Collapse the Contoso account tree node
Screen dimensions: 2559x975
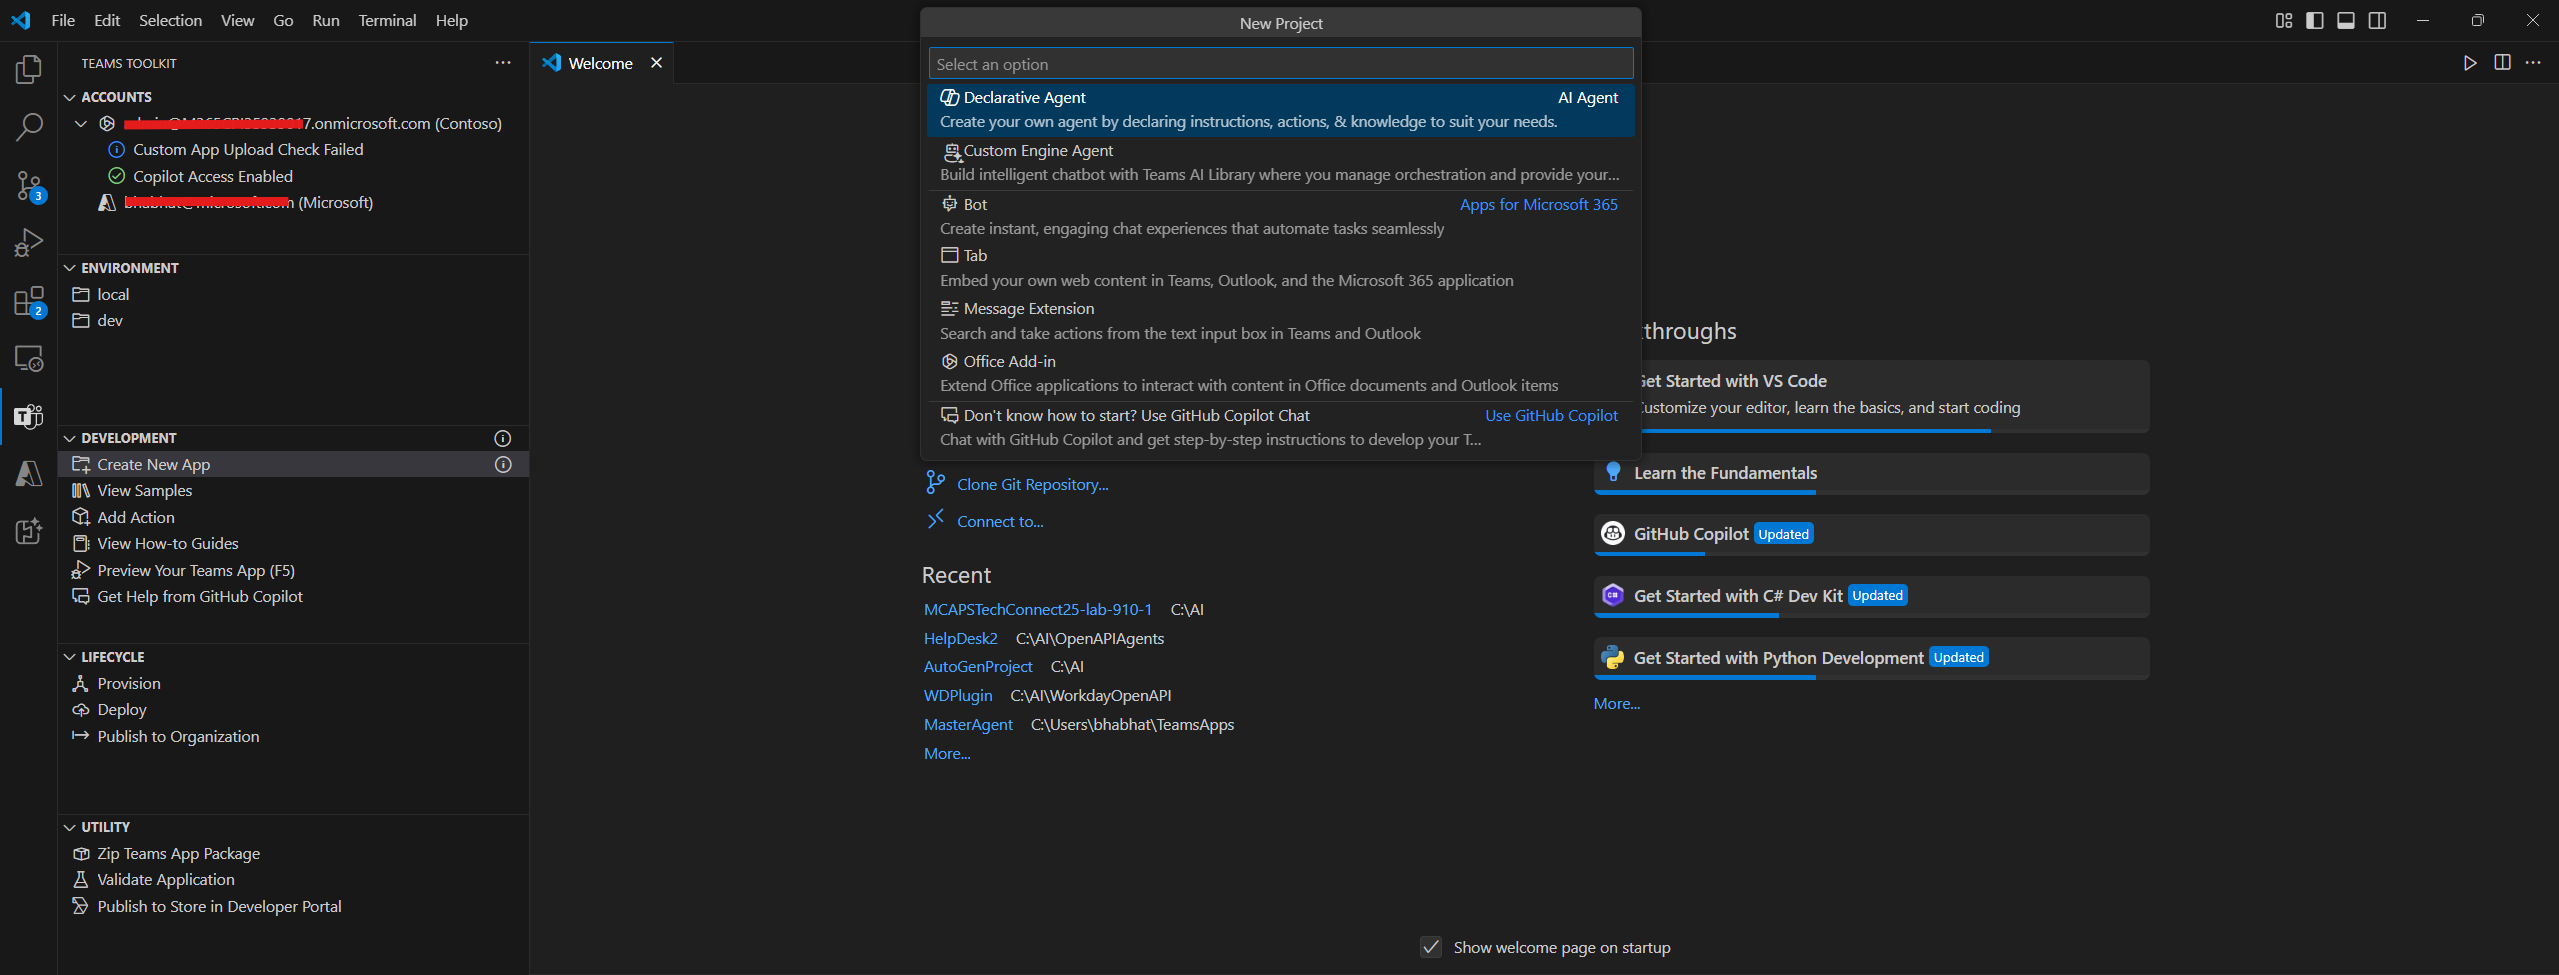click(82, 123)
